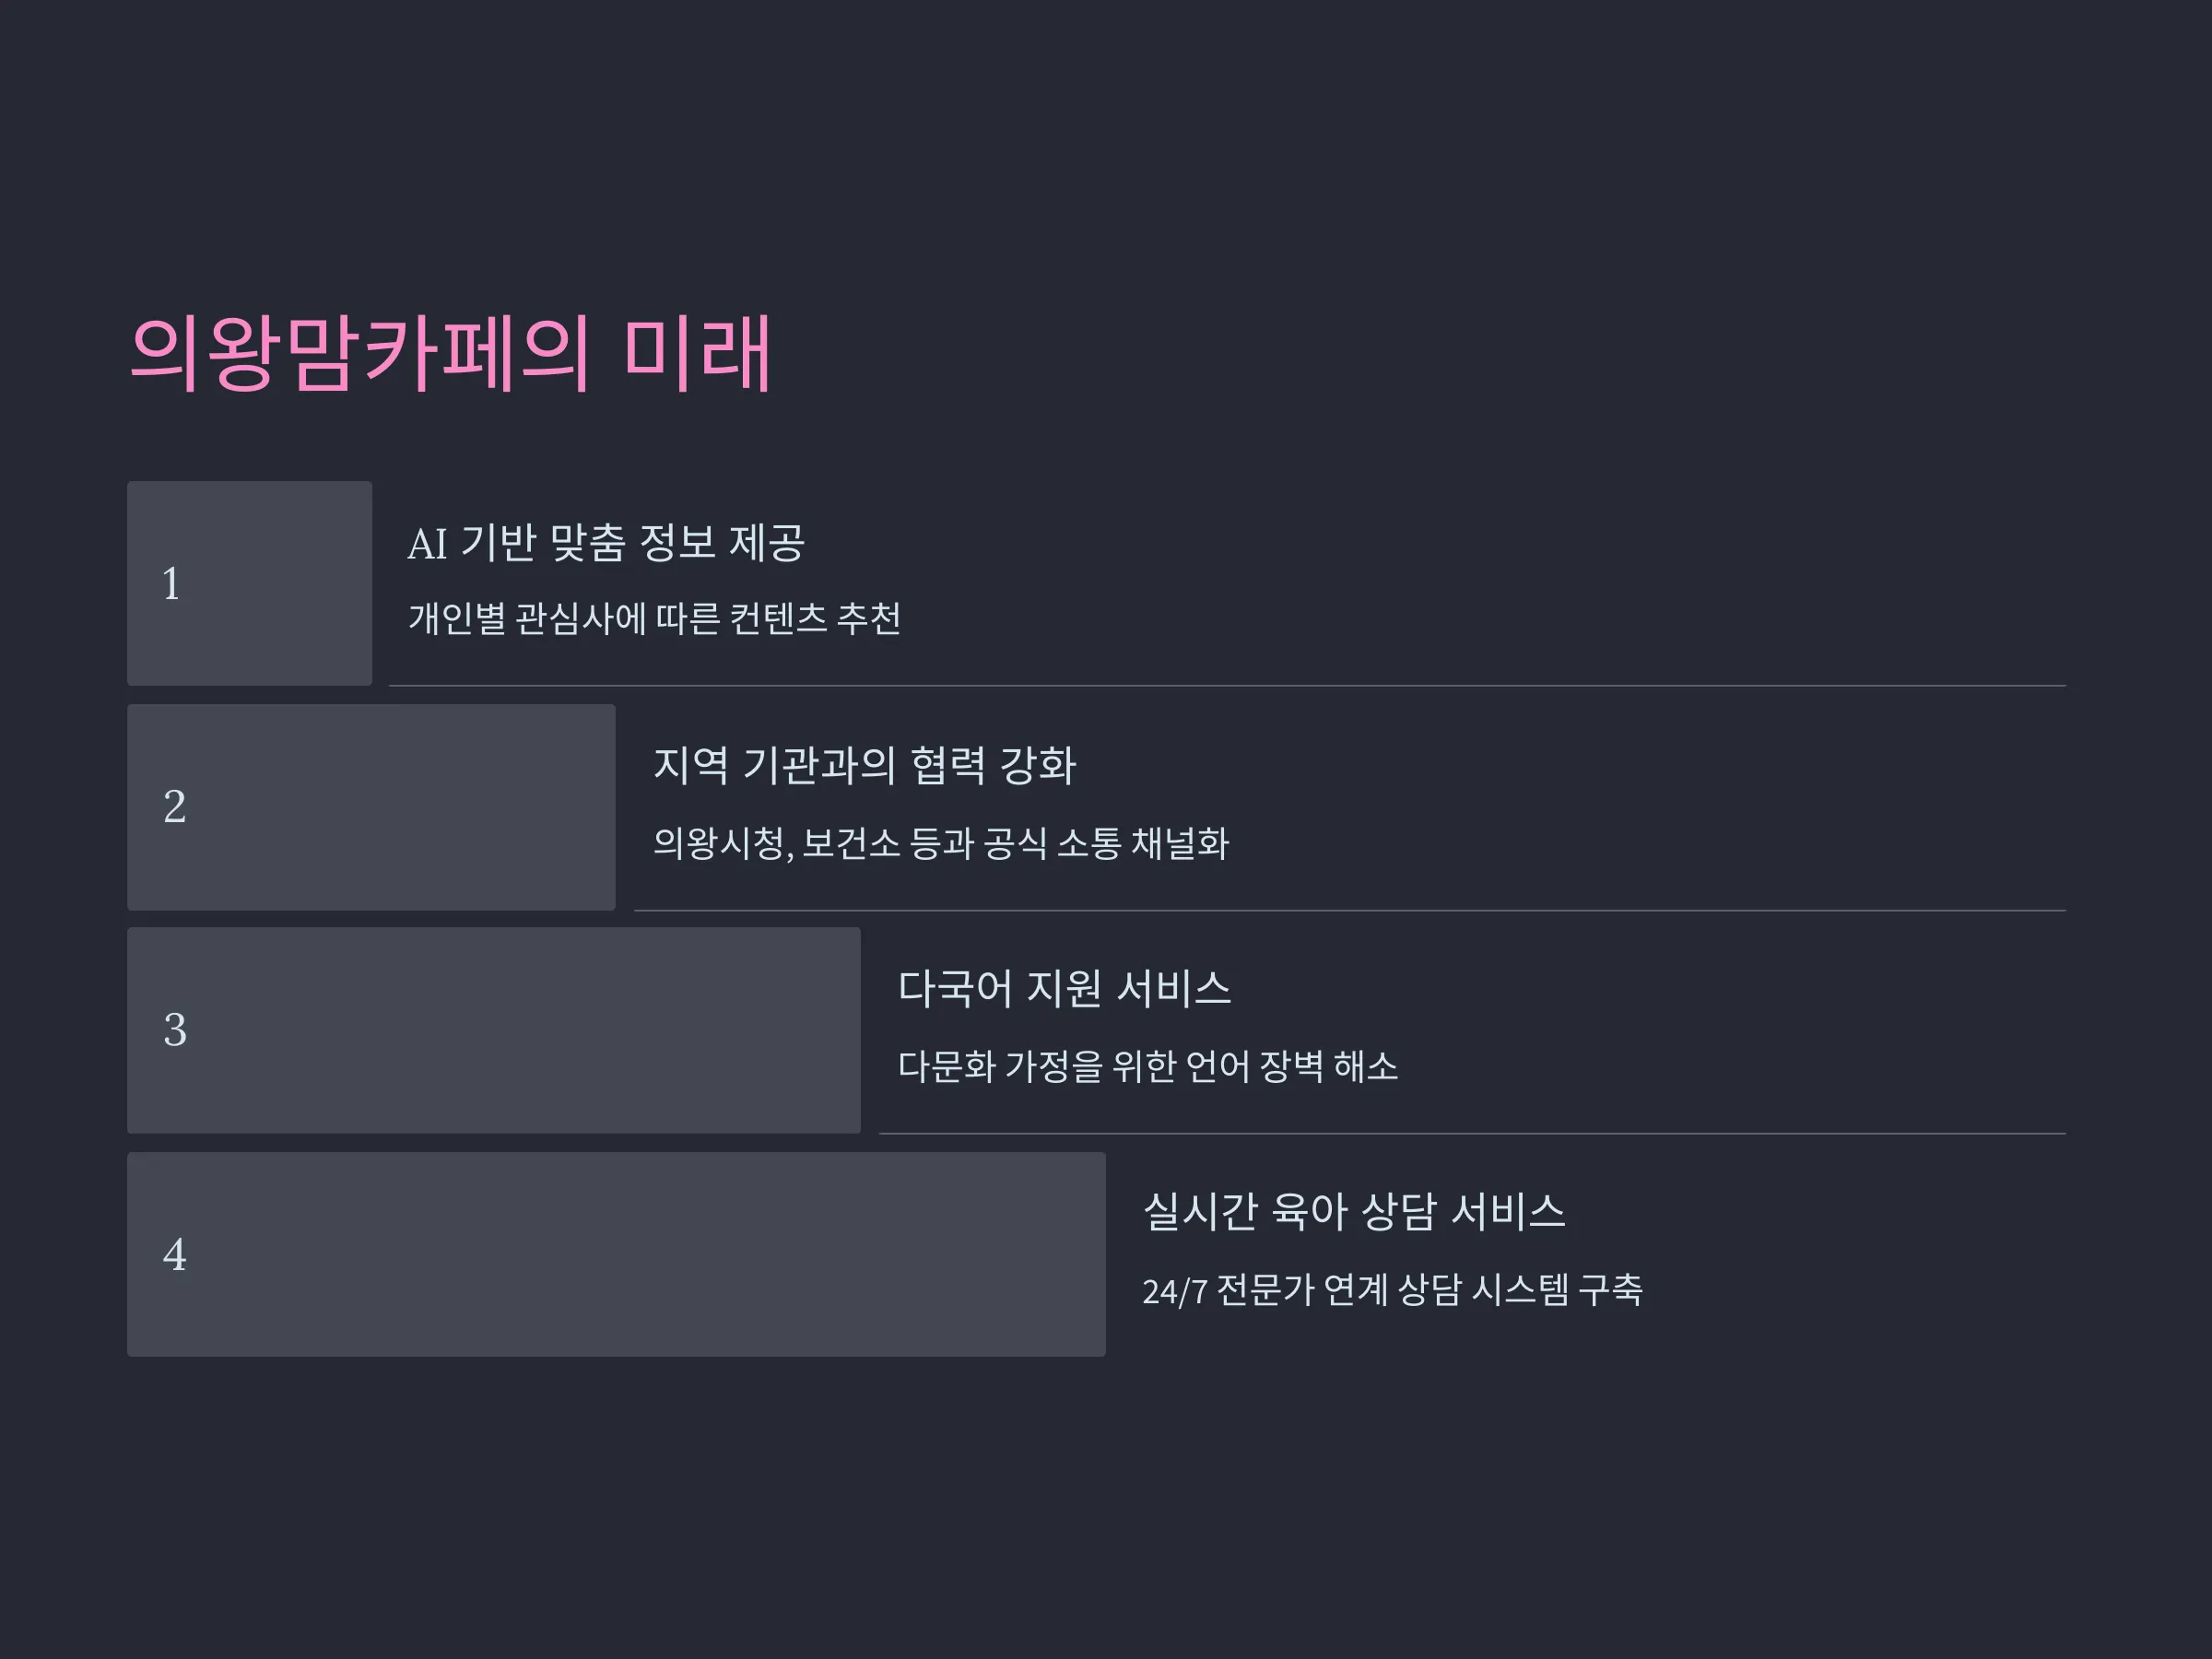Image resolution: width=2212 pixels, height=1659 pixels.
Task: Select the numbered box 2
Action: tap(371, 807)
